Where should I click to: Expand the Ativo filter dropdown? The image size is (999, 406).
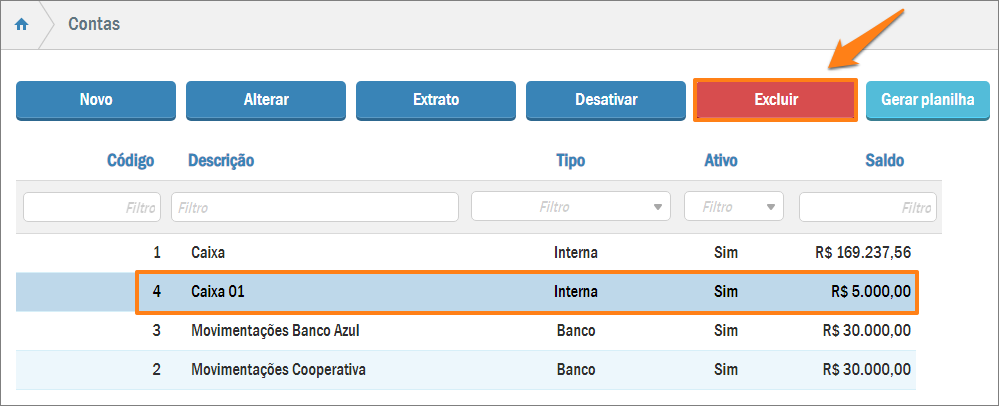pyautogui.click(x=733, y=207)
